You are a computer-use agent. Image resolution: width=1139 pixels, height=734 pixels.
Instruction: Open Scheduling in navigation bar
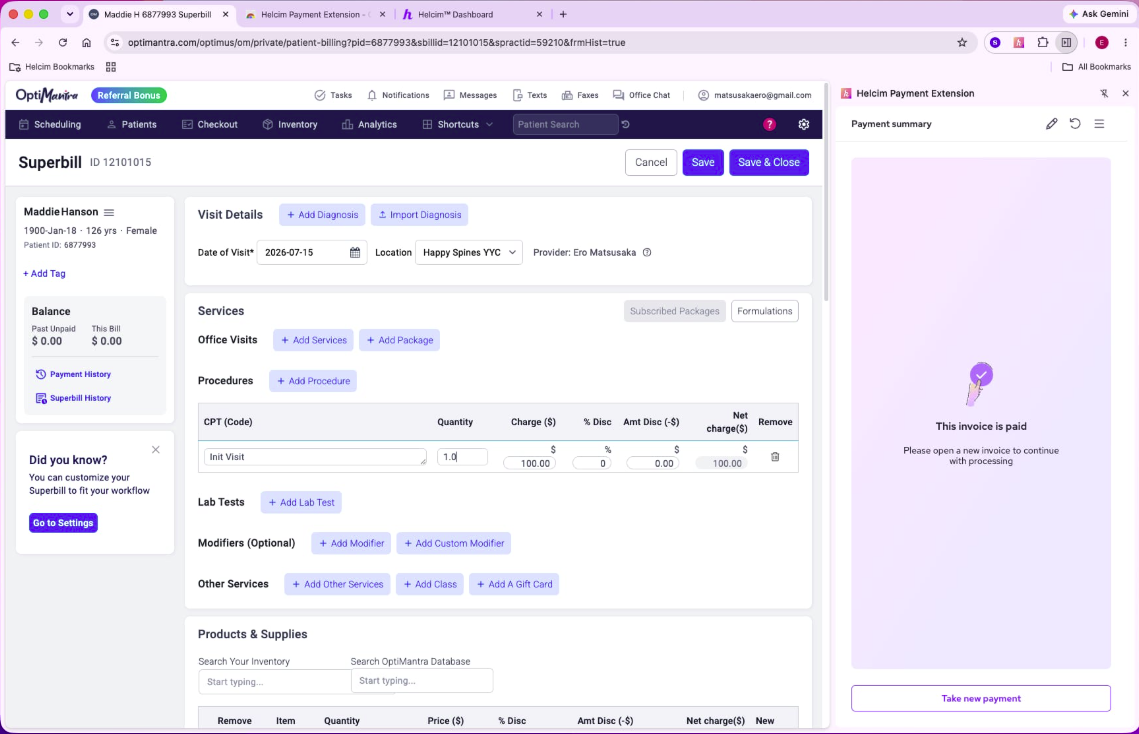[x=50, y=124]
